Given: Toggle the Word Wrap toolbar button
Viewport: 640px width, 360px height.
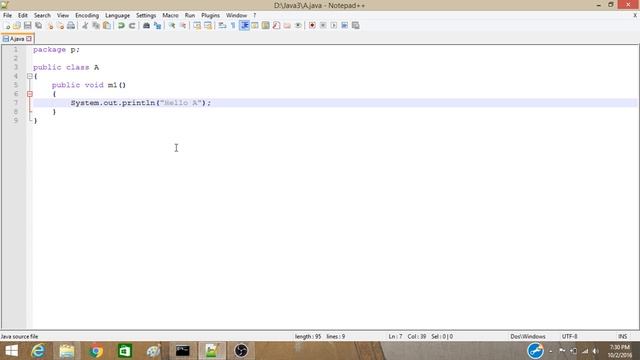Looking at the screenshot, I should pos(222,26).
